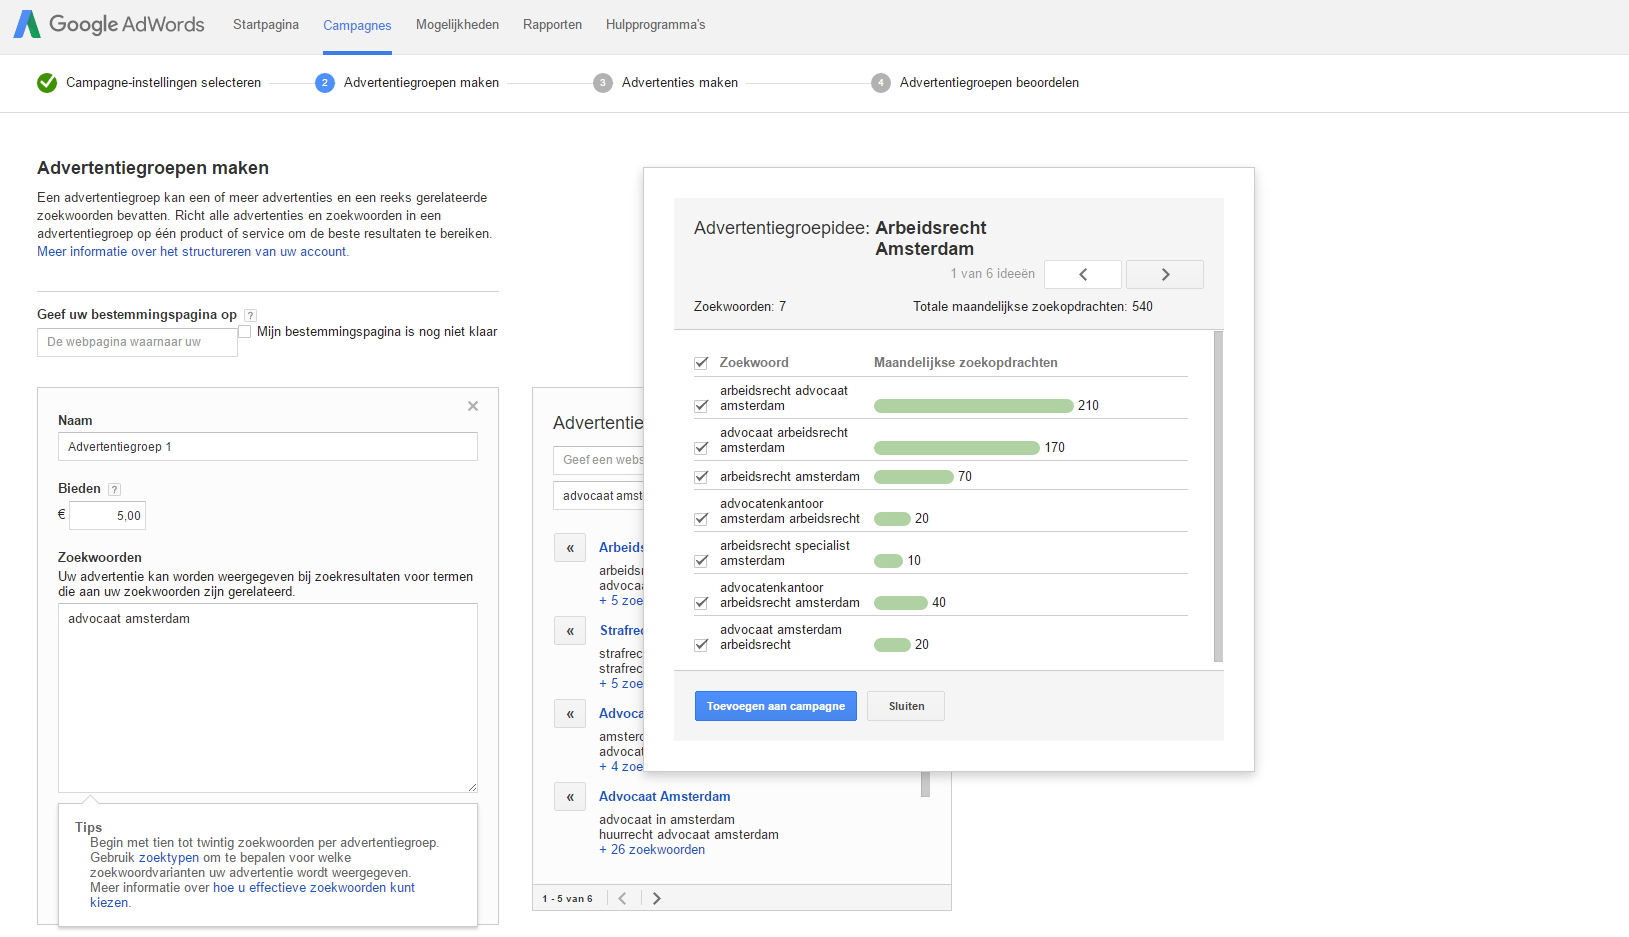The image size is (1629, 937).
Task: Open the Rapporten tab
Action: pos(552,25)
